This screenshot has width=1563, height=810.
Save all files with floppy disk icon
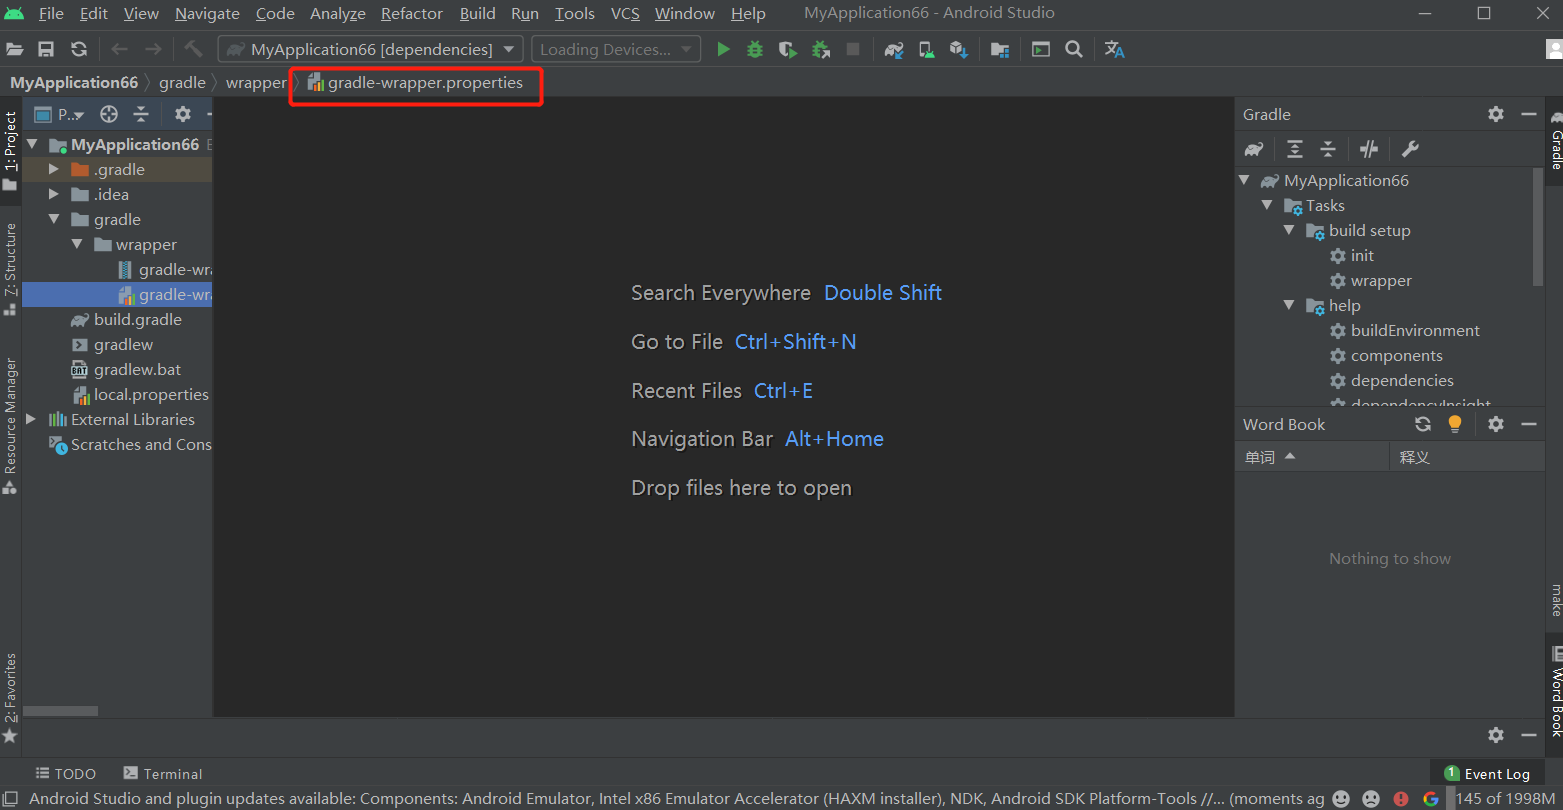(46, 49)
